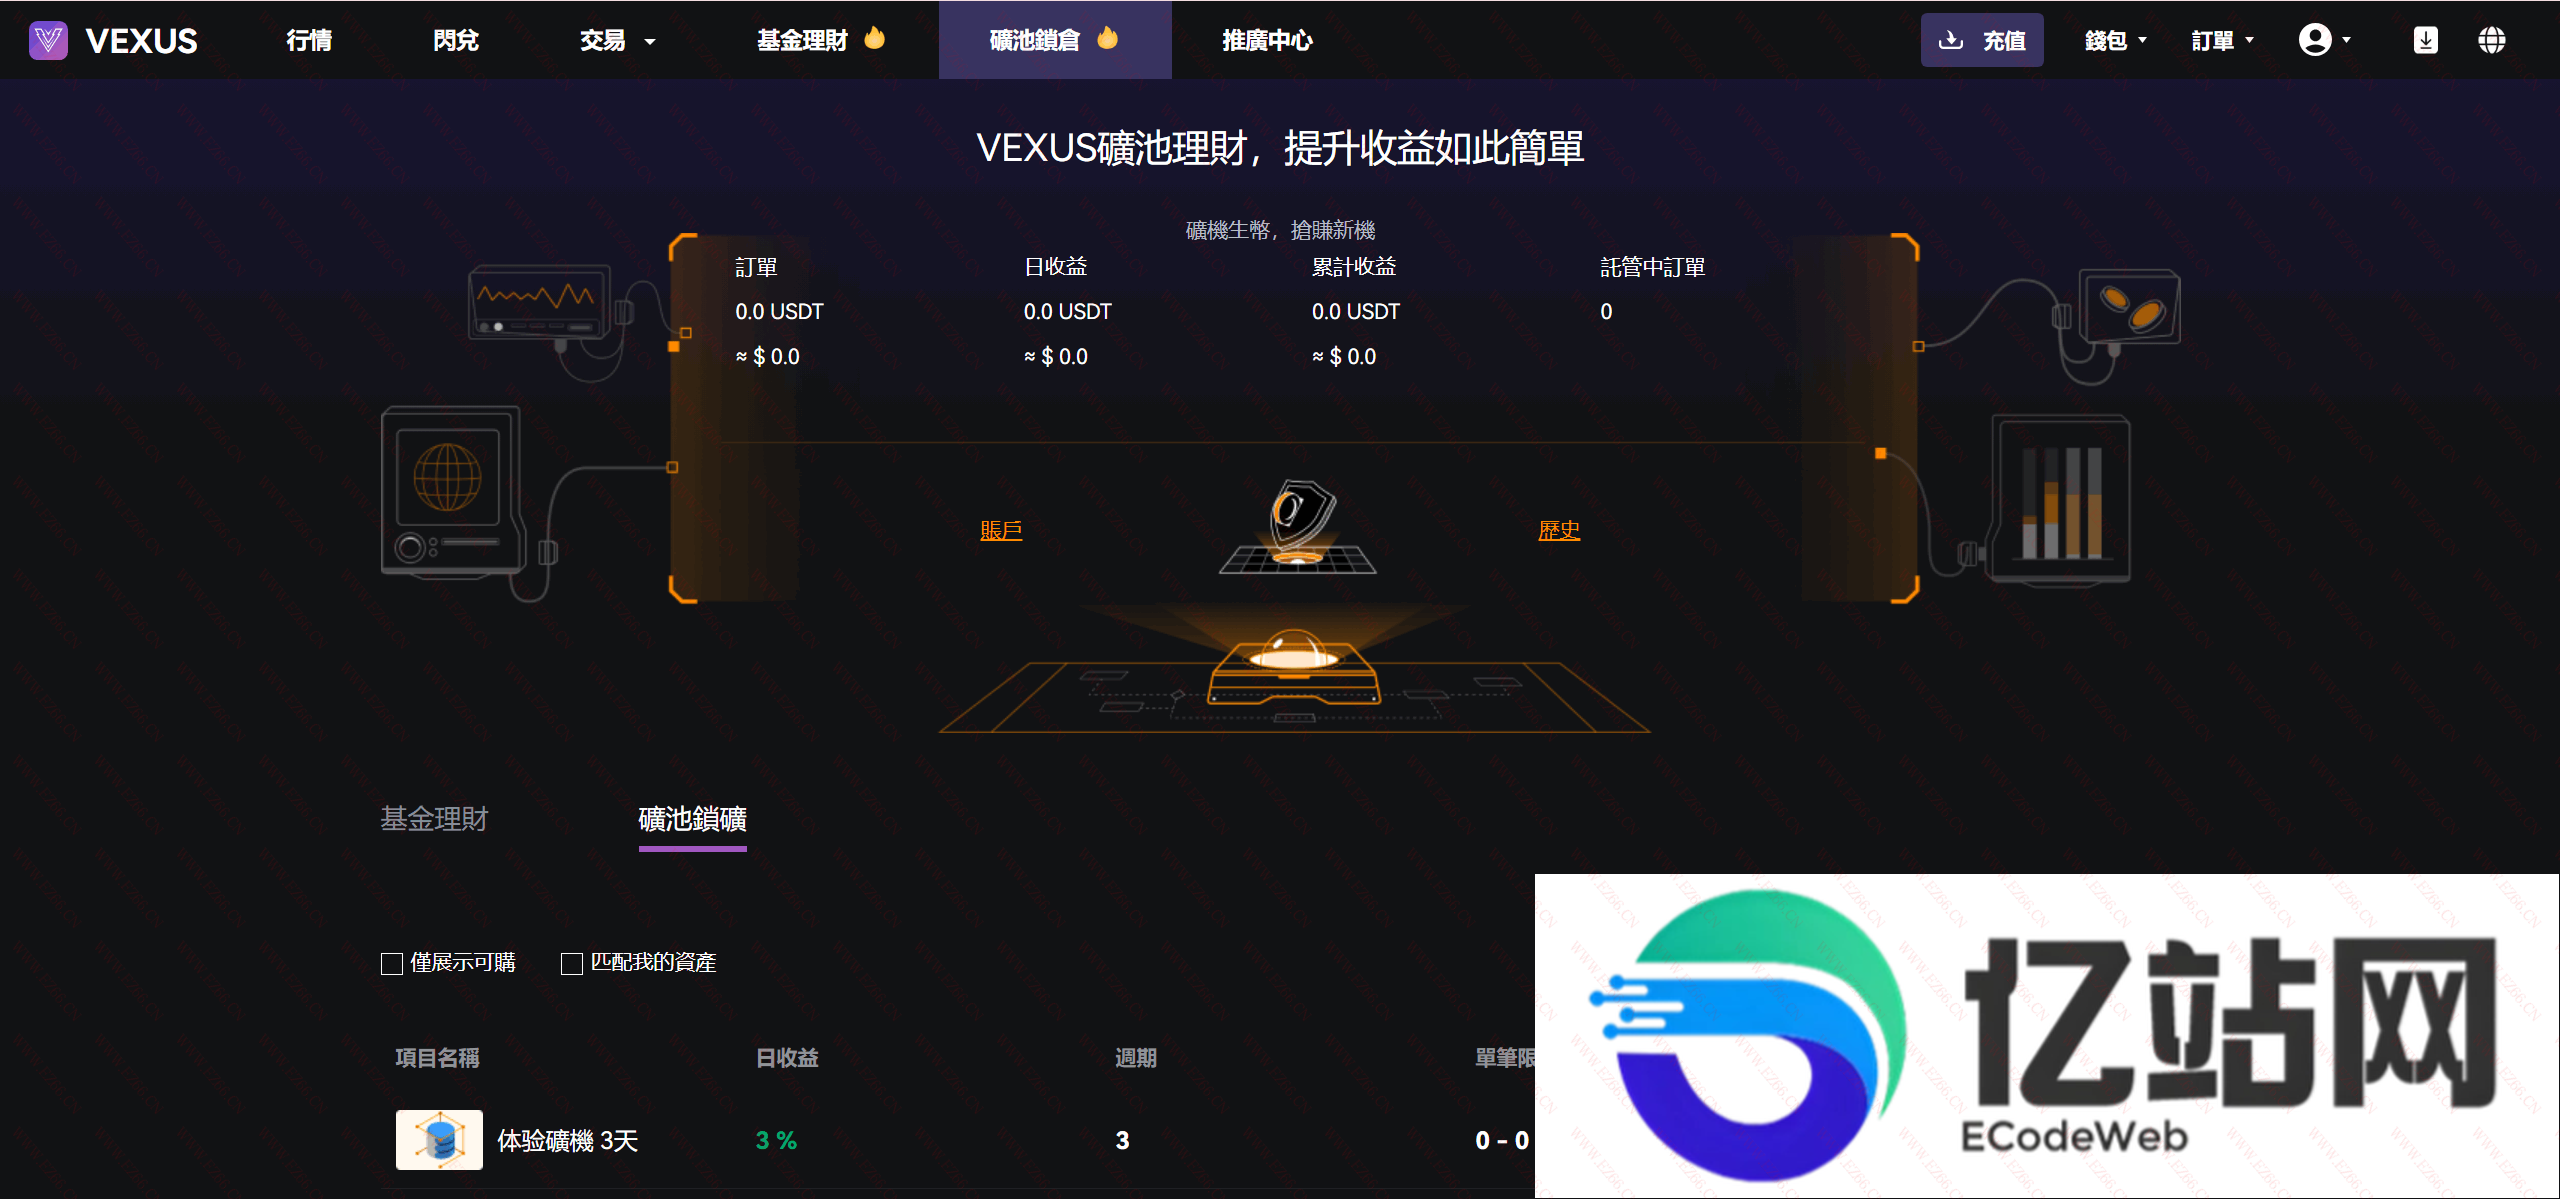Screen dimensions: 2560x1199
Task: Click flame icon beside 基金理財 nav
Action: pyautogui.click(x=875, y=38)
